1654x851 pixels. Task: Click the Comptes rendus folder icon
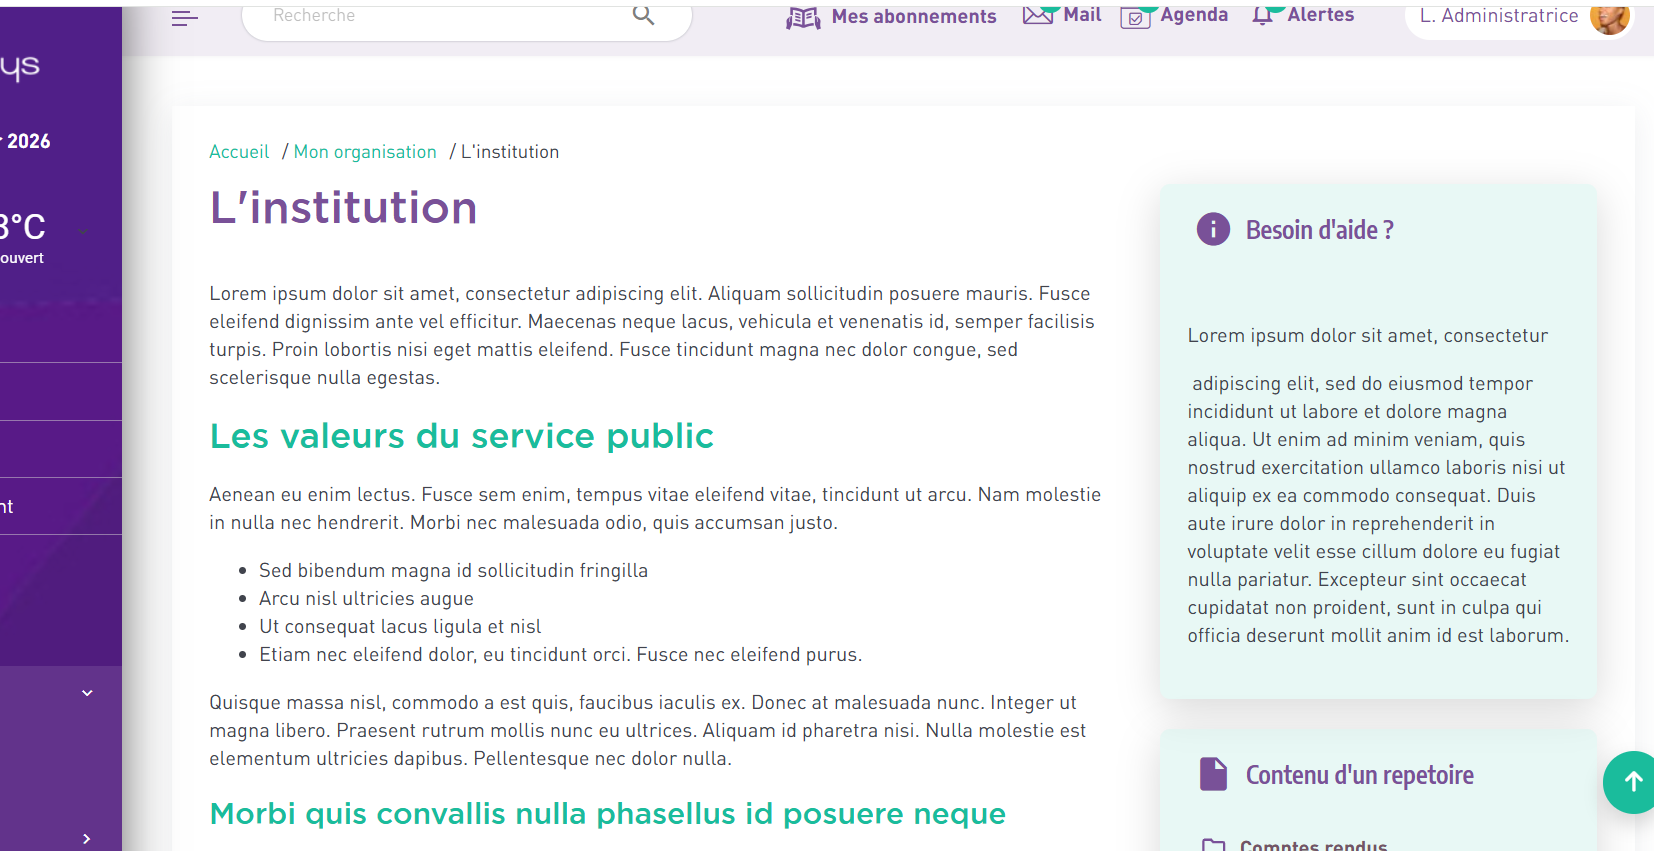pos(1213,845)
